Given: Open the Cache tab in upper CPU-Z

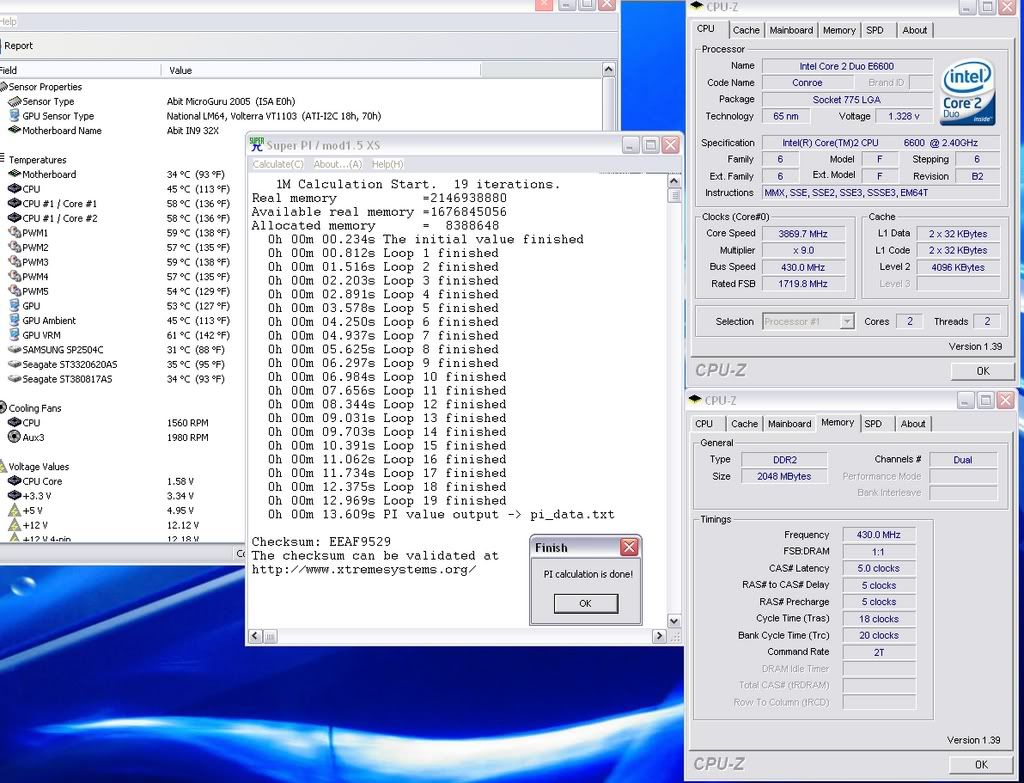Looking at the screenshot, I should click(x=746, y=30).
